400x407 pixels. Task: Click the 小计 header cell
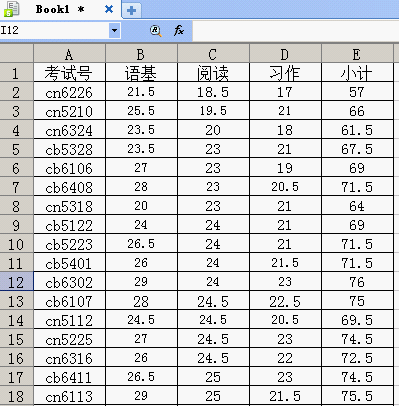[x=357, y=72]
